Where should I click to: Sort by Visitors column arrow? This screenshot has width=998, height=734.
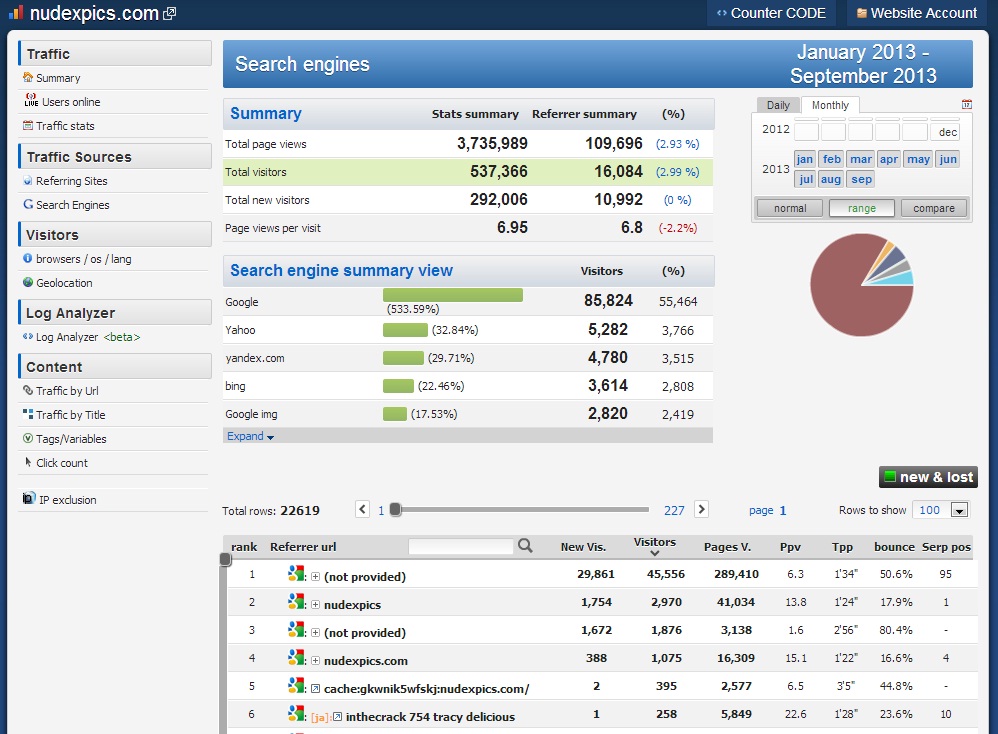pos(654,553)
